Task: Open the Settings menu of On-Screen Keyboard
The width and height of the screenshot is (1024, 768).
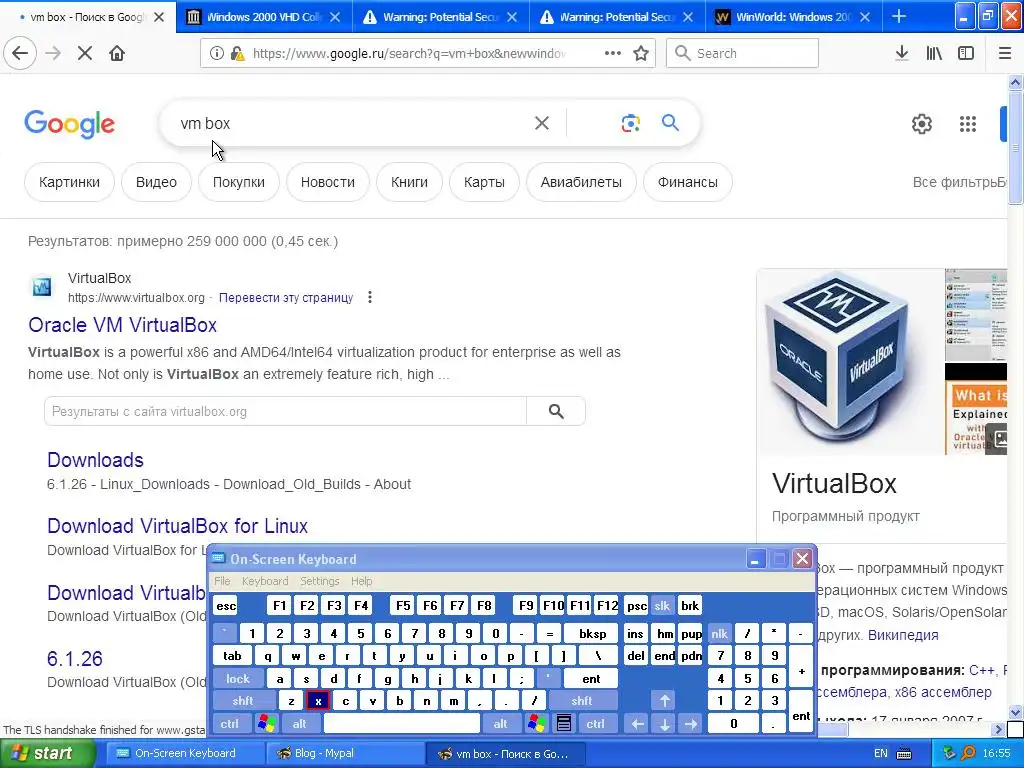Action: coord(319,581)
